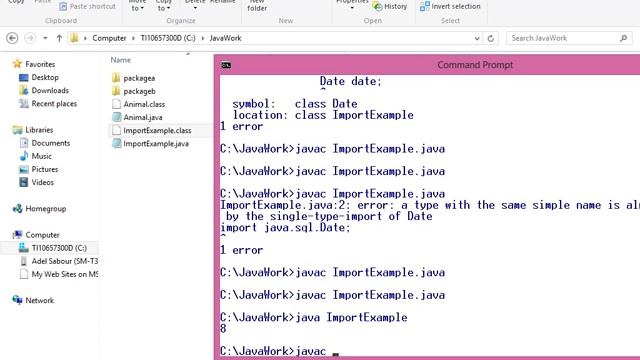The height and width of the screenshot is (360, 640).
Task: Click the Desktop icon in Favorites
Action: [x=24, y=77]
